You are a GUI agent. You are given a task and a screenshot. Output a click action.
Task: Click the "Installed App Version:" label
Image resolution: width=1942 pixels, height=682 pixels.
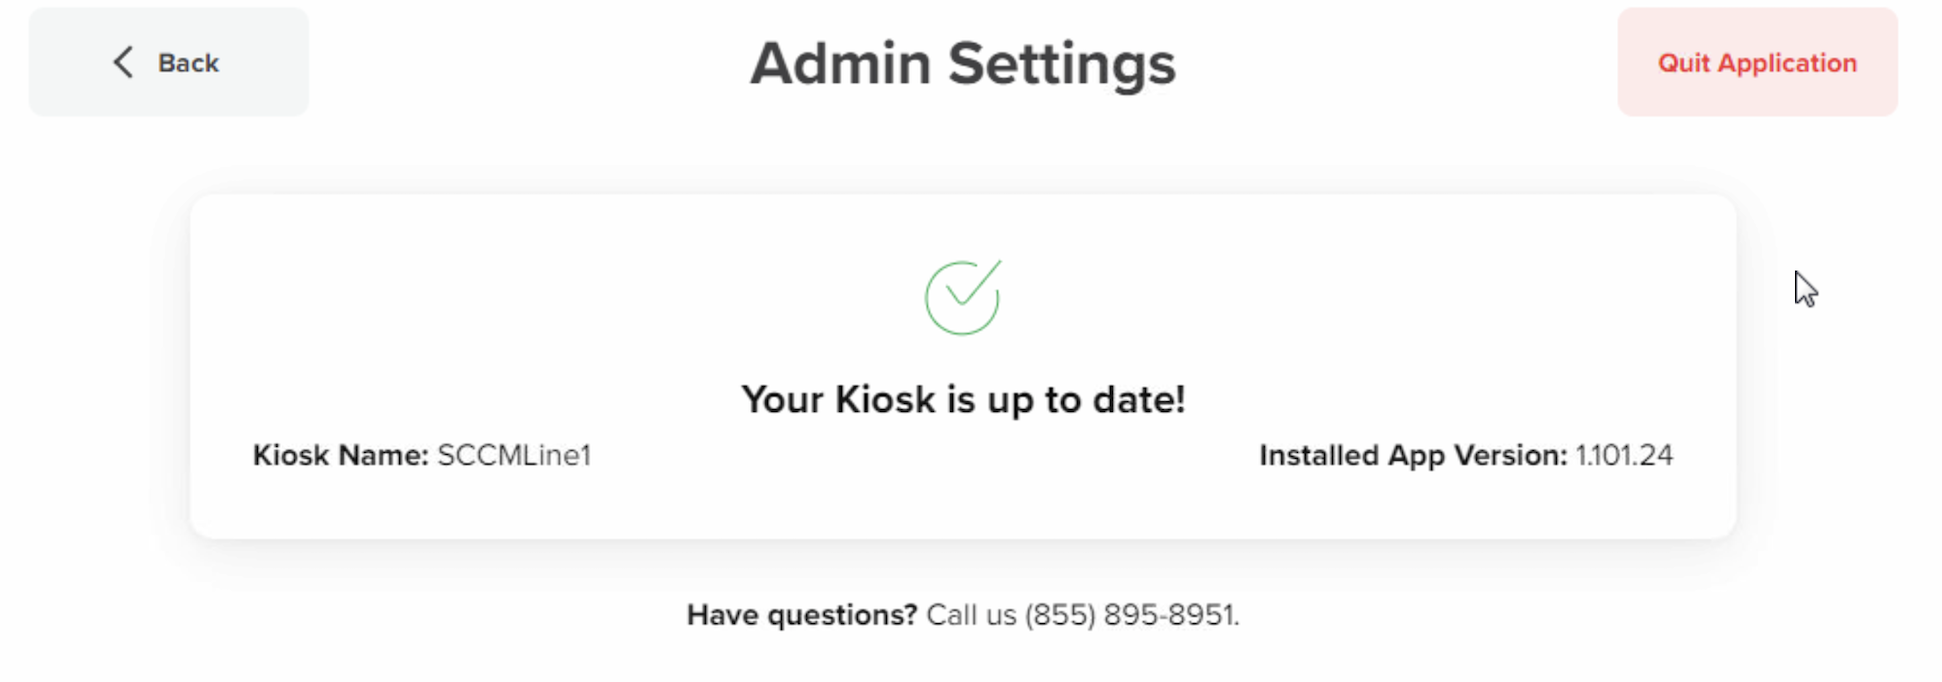pyautogui.click(x=1412, y=456)
